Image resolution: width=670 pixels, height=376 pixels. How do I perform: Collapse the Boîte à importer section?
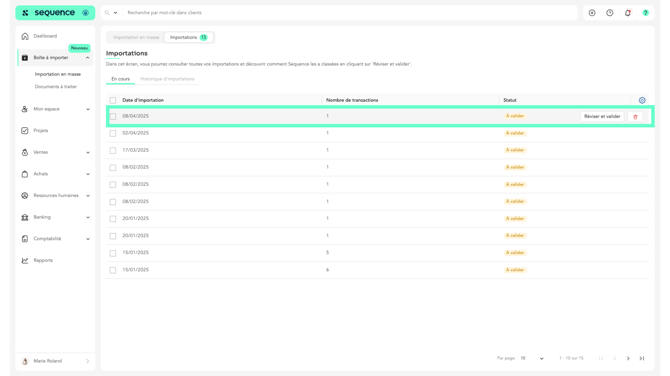click(88, 58)
